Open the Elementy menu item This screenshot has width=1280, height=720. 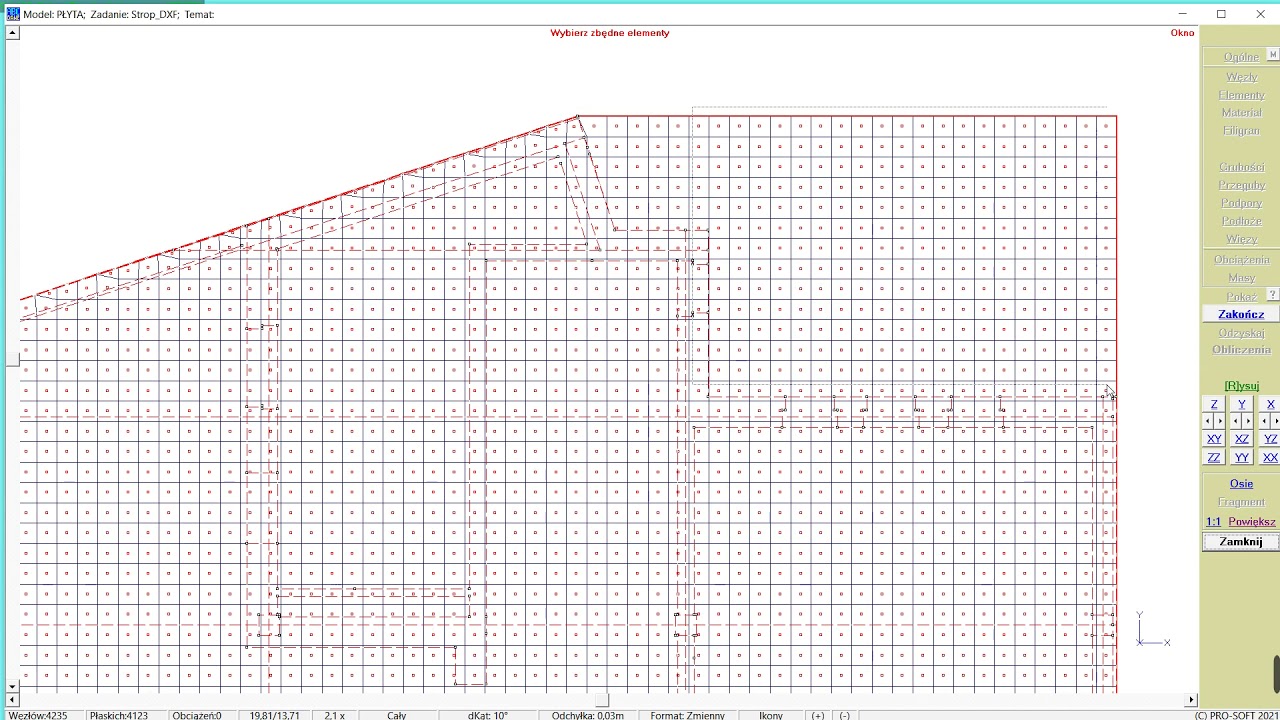(1241, 95)
